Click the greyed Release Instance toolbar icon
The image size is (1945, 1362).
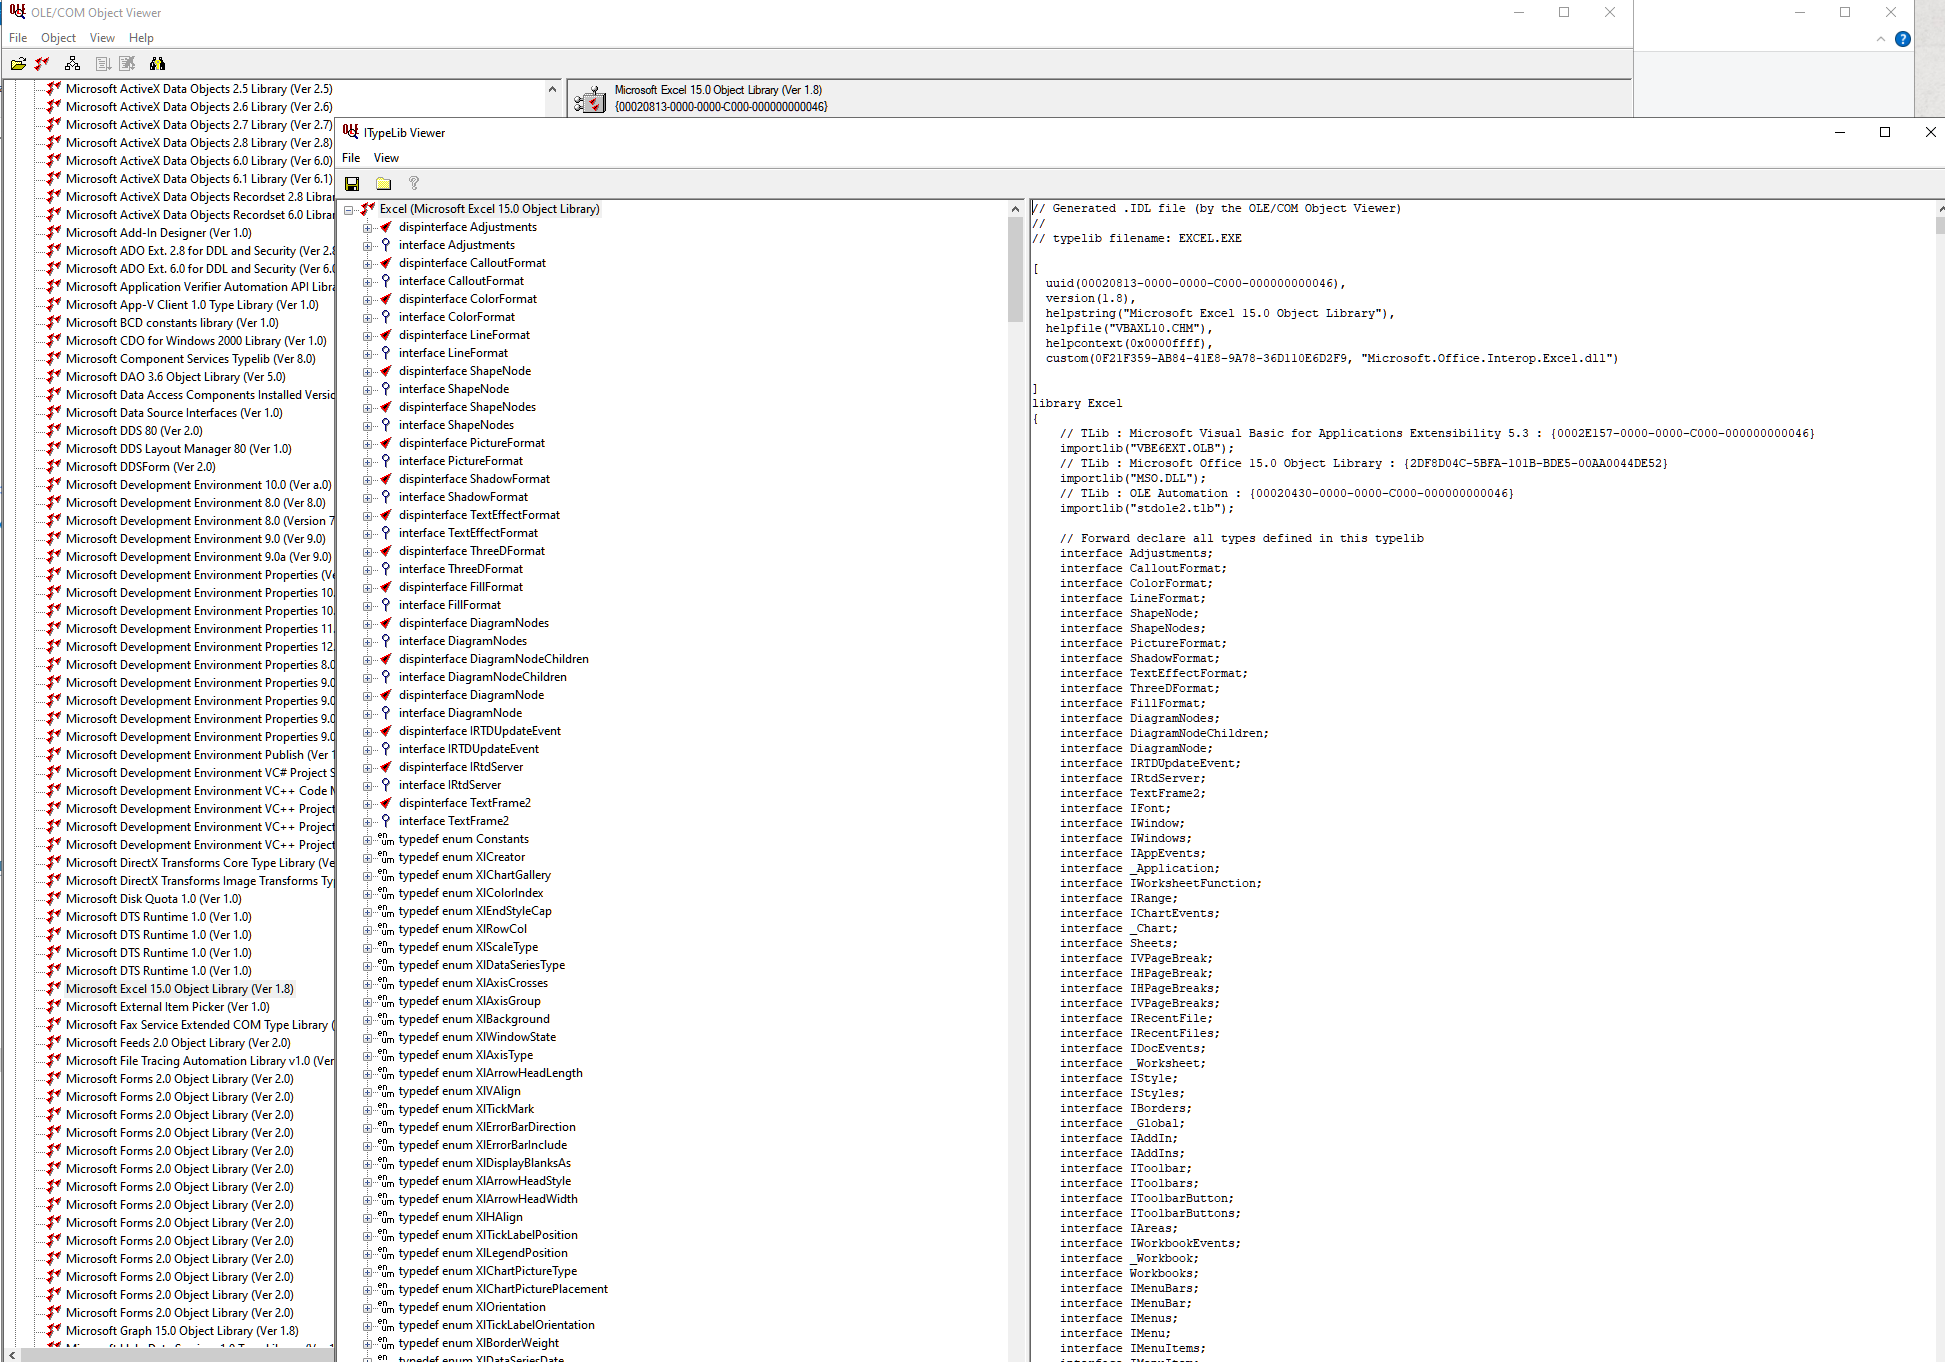click(127, 64)
